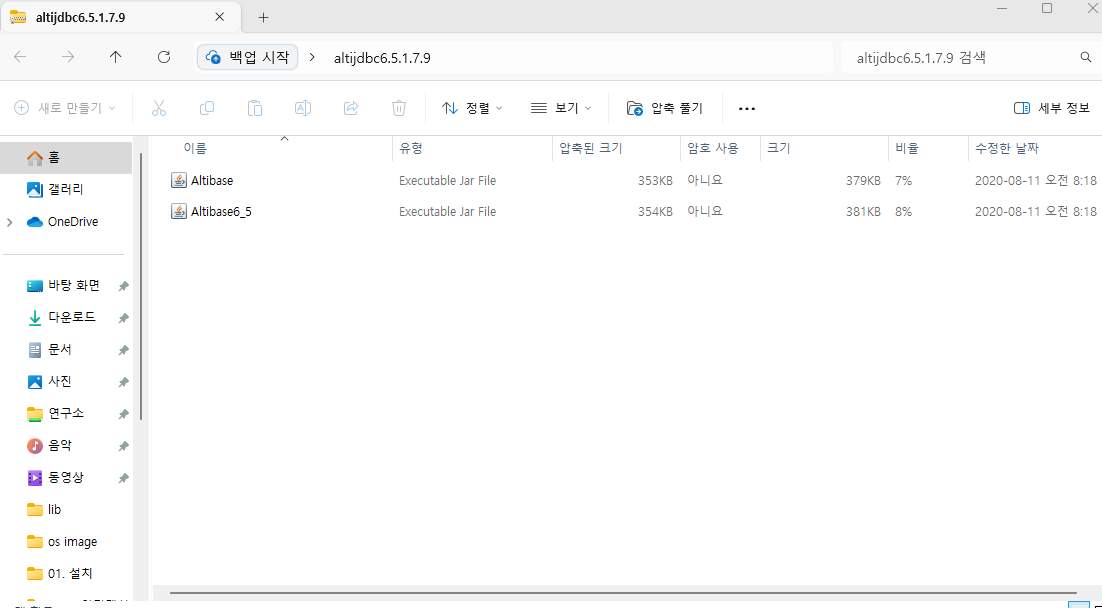Unpin 동영상 using its pin icon
Image resolution: width=1102 pixels, height=608 pixels.
(x=123, y=478)
